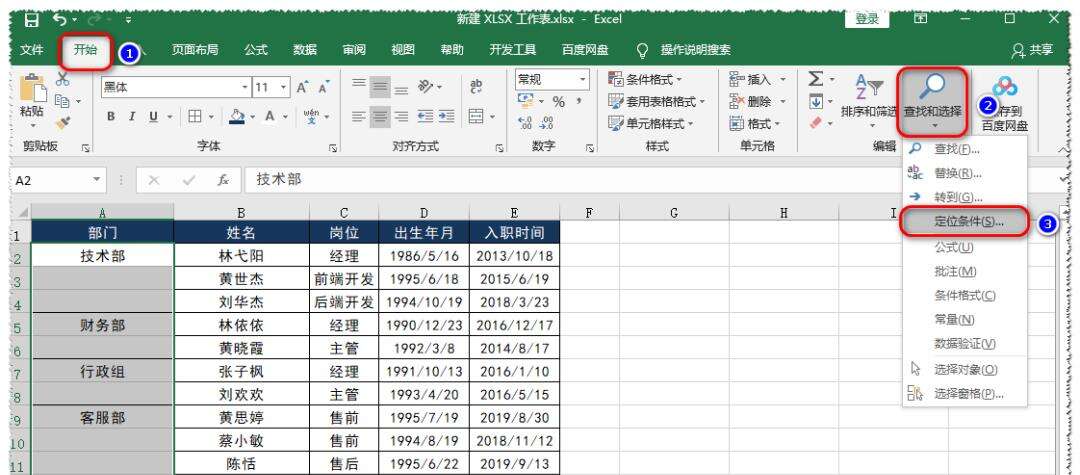Increase font size with large A
Image resolution: width=1080 pixels, height=475 pixels.
point(302,87)
